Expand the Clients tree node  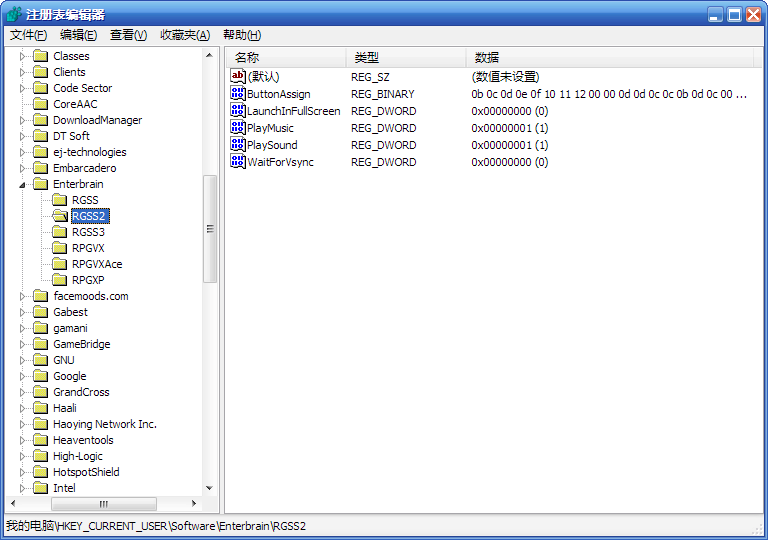(x=22, y=73)
